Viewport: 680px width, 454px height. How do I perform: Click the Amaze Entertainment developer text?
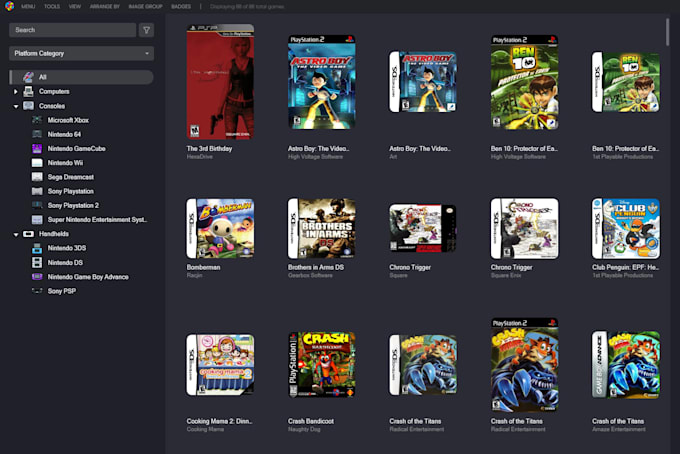click(x=618, y=429)
